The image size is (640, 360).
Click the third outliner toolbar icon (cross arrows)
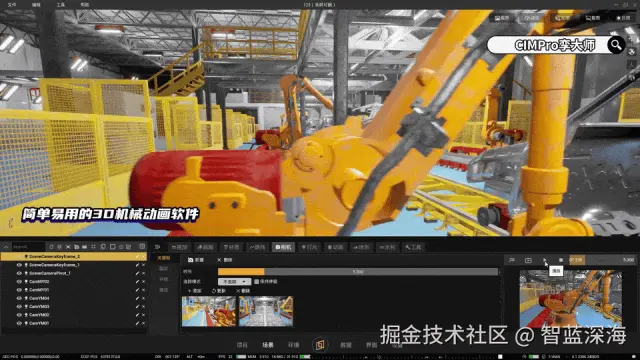[x=68, y=247]
